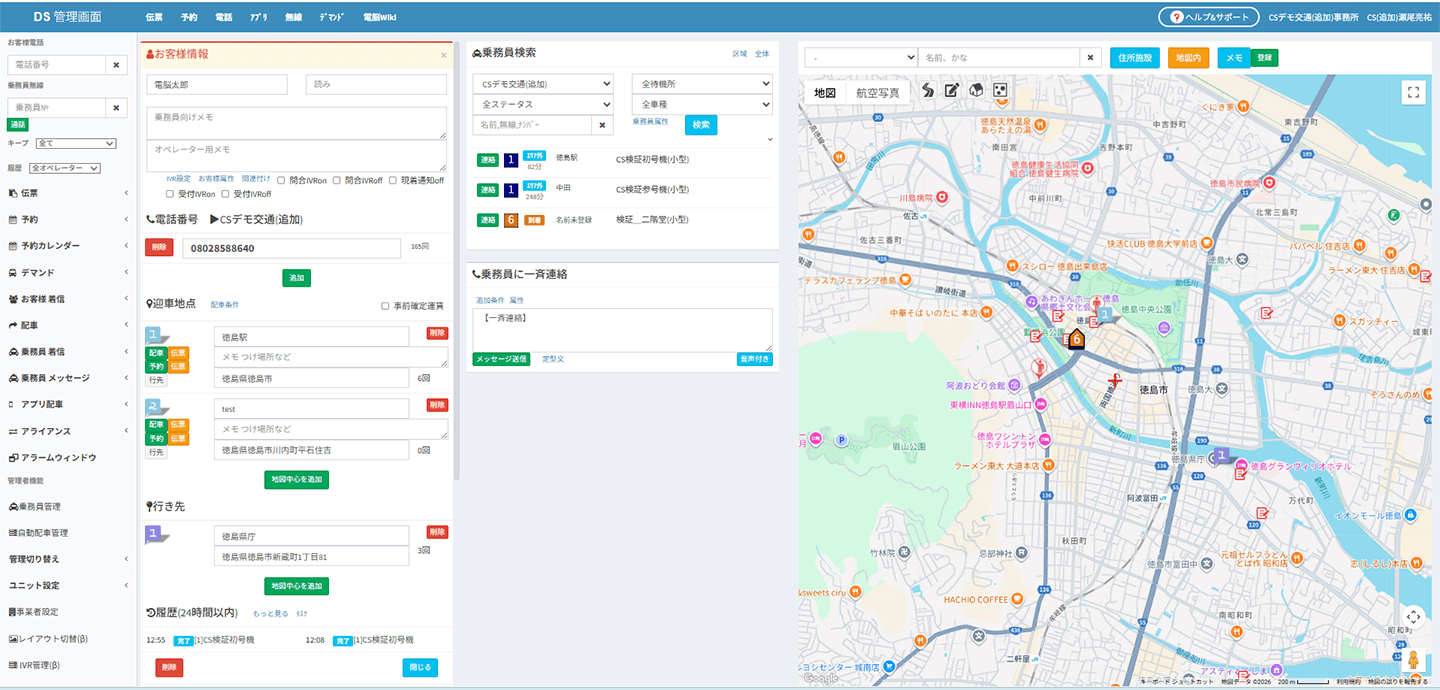Open the 全車種 vehicle type dropdown
The image size is (1440, 690).
click(x=701, y=104)
